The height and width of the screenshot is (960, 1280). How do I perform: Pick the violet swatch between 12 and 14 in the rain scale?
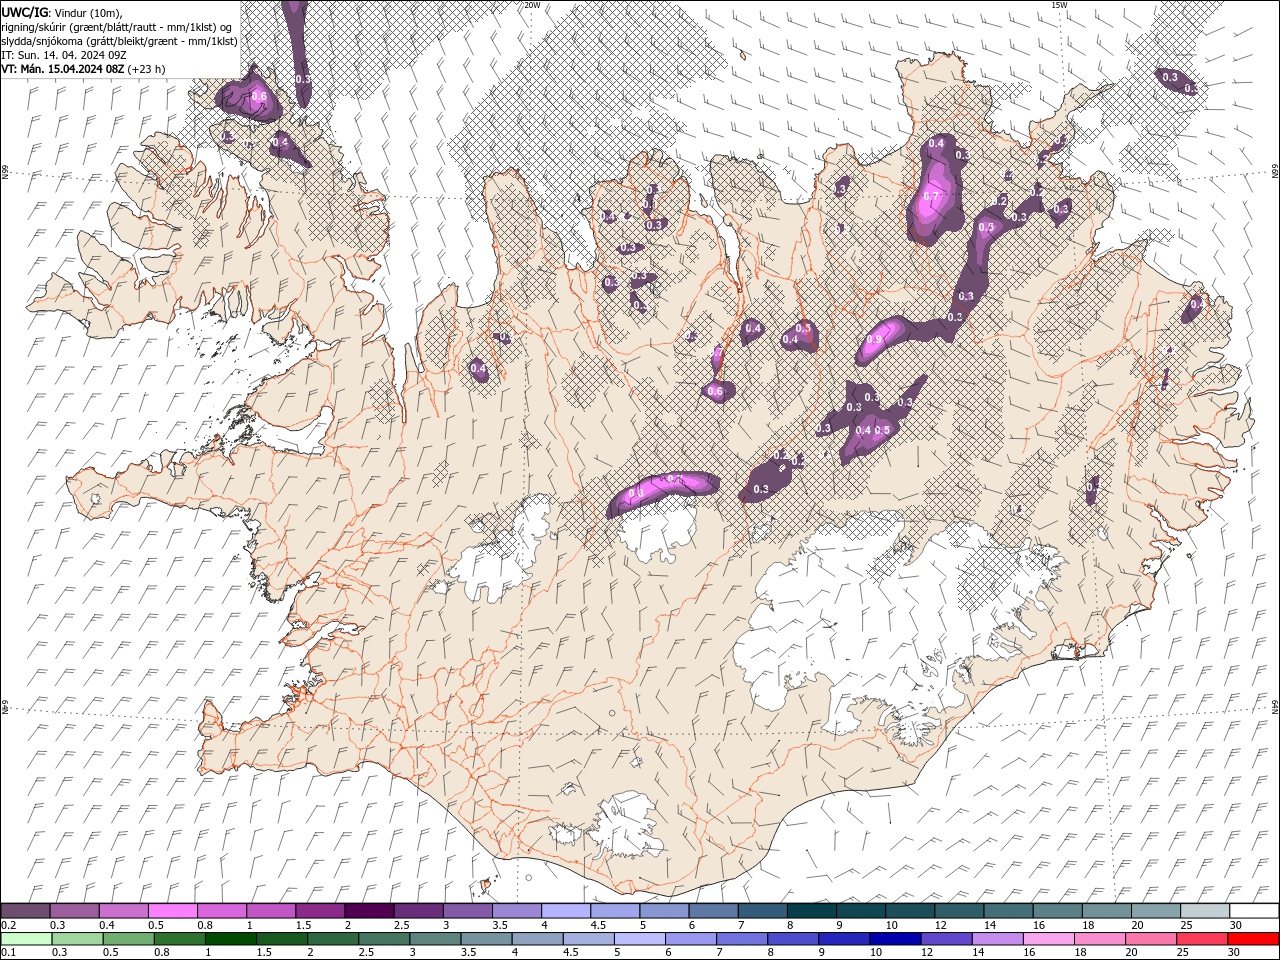947,939
